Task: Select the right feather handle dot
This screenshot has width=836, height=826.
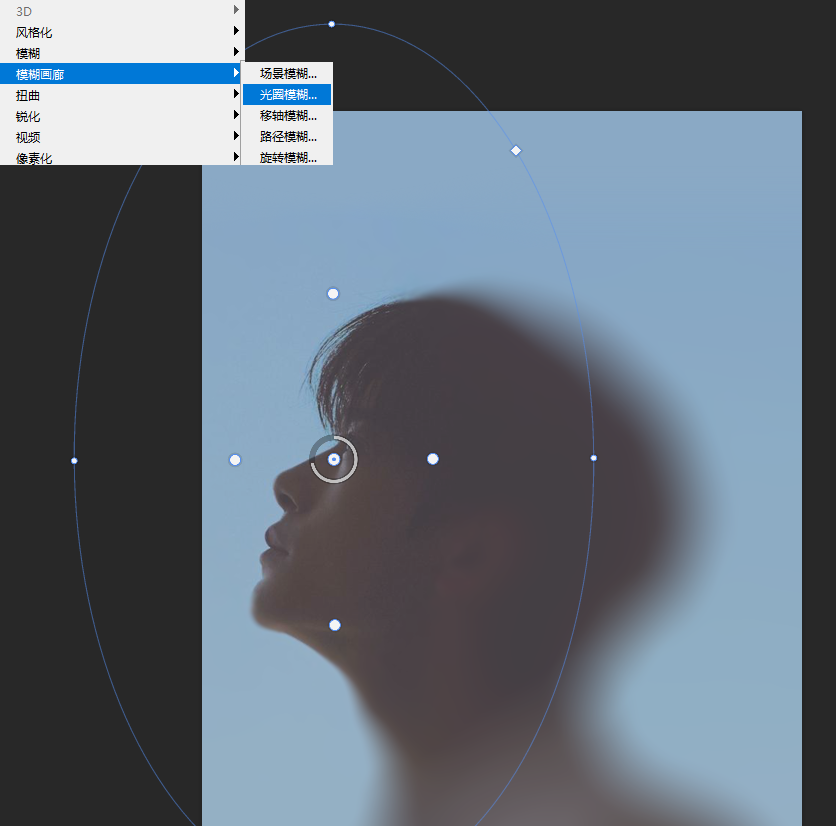Action: point(433,459)
